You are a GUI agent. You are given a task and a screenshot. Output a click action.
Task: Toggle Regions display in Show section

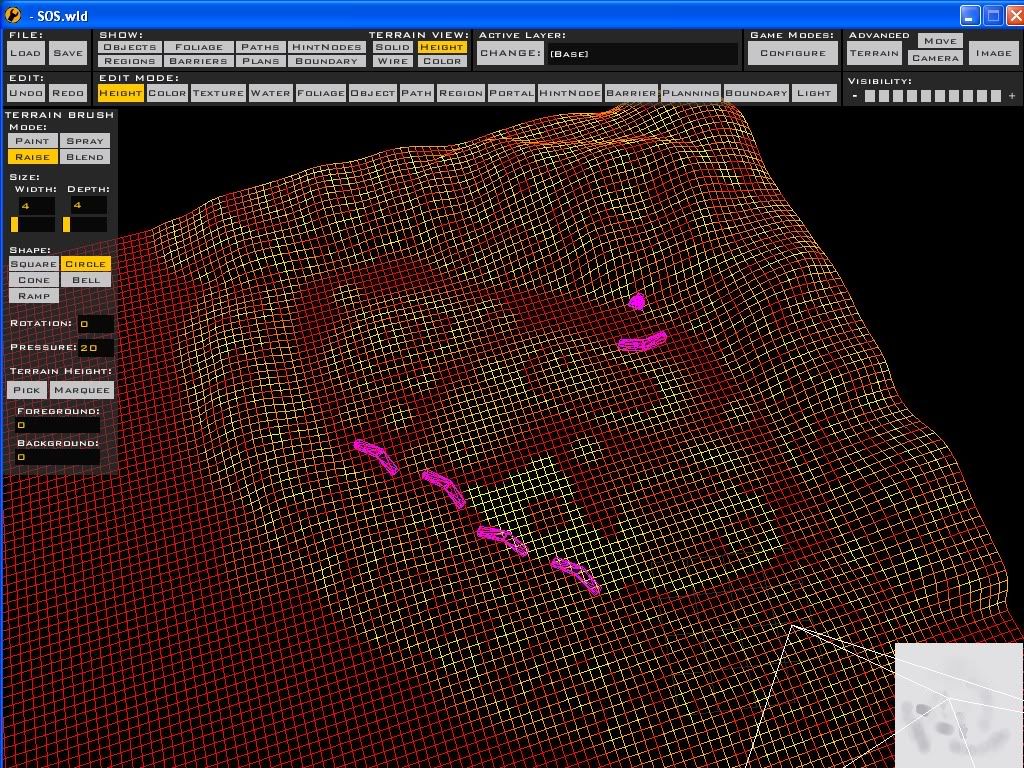pos(129,61)
